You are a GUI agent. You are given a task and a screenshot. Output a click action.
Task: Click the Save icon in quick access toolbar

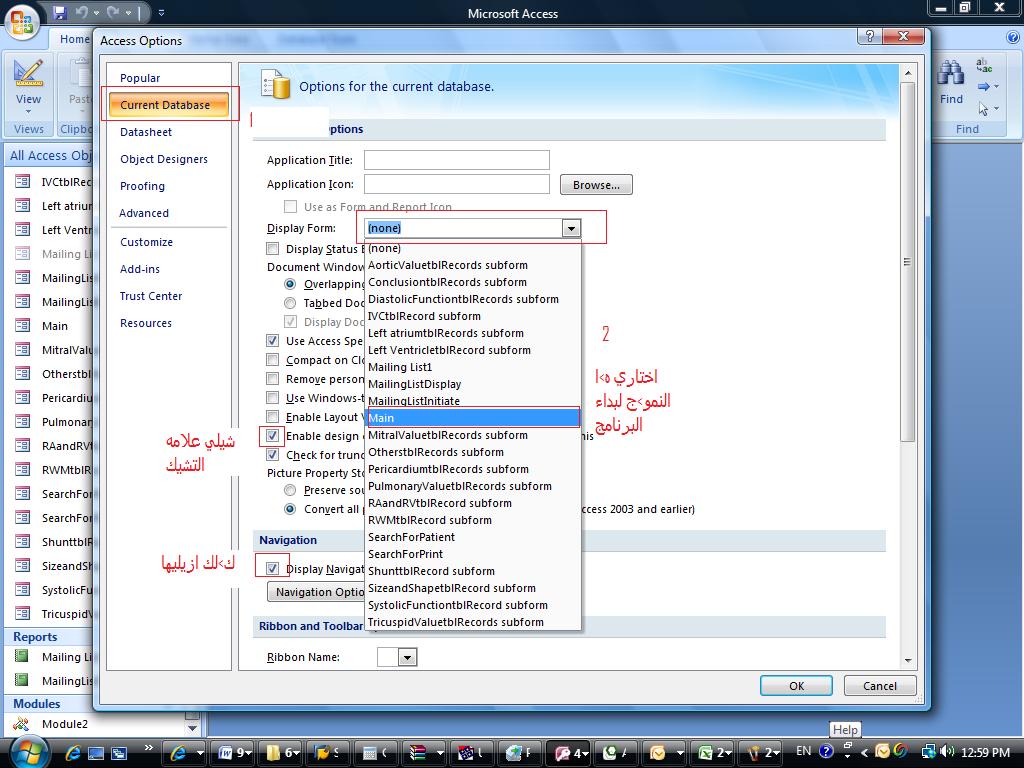click(x=60, y=12)
